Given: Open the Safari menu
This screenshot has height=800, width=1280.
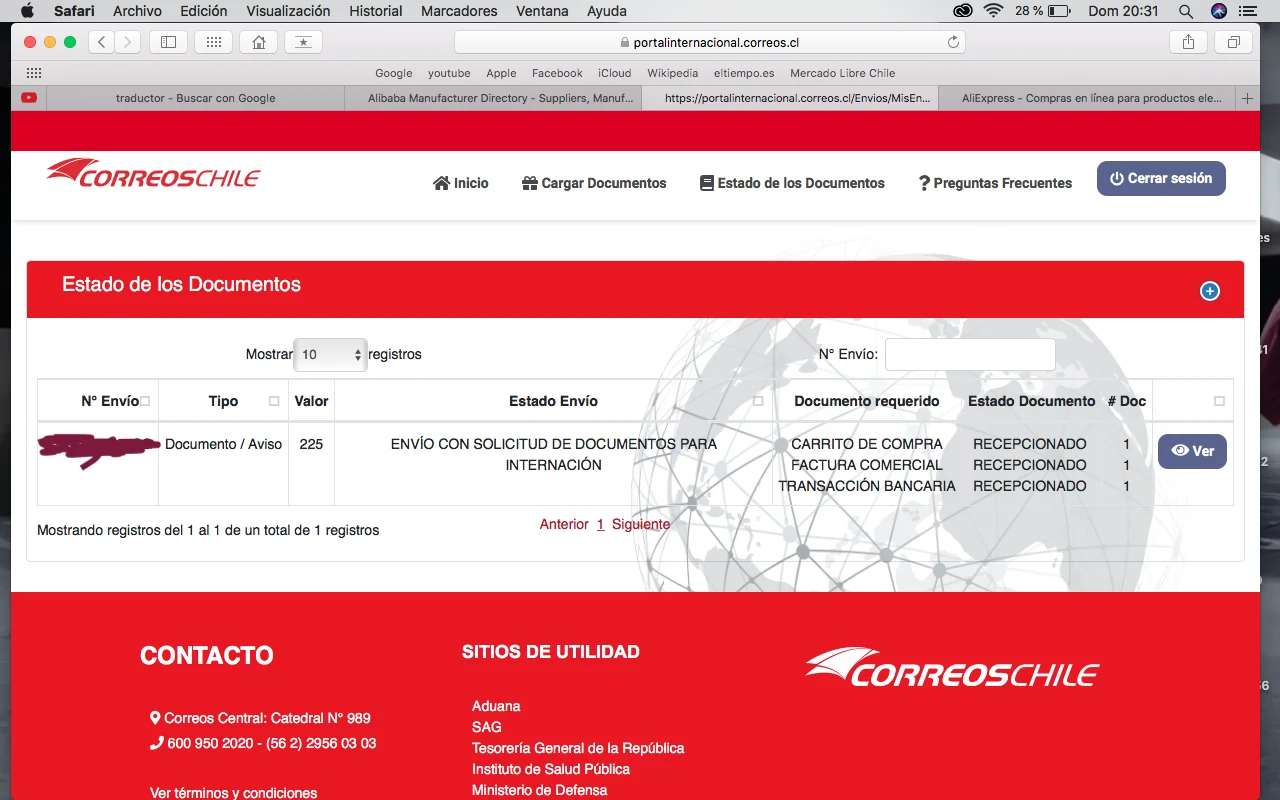Looking at the screenshot, I should pyautogui.click(x=74, y=11).
